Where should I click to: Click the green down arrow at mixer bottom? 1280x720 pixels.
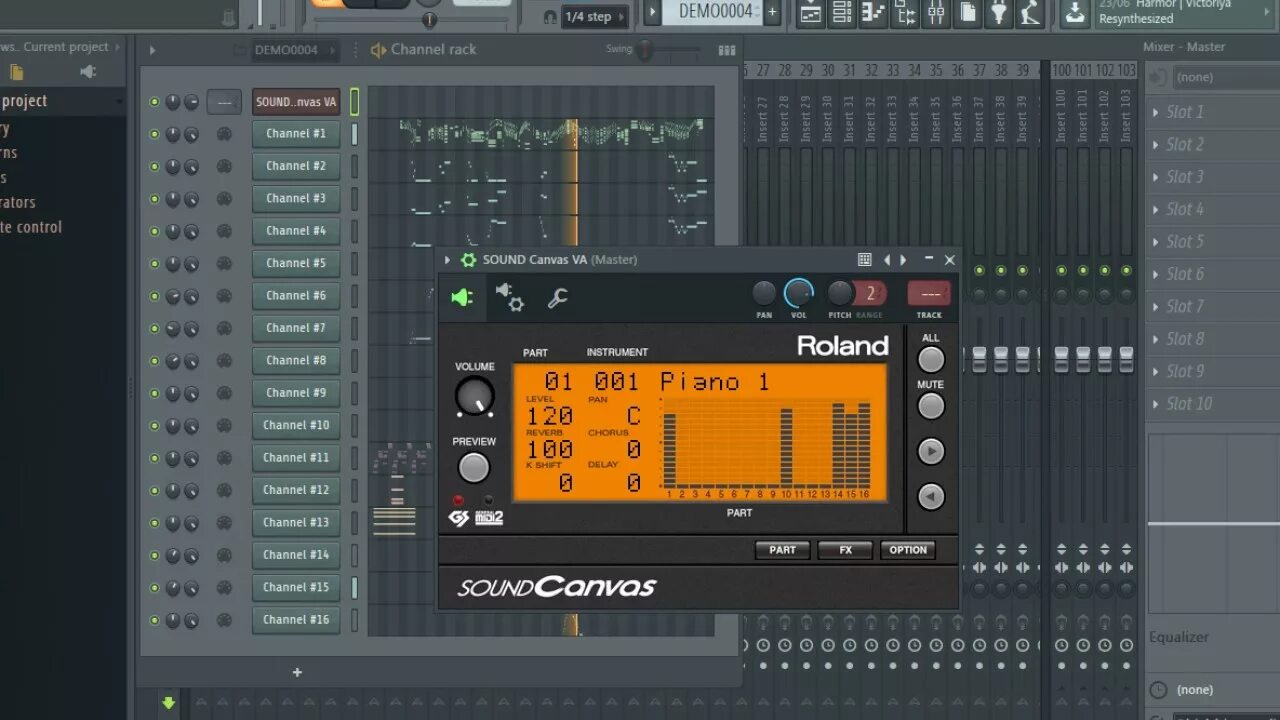coord(168,703)
